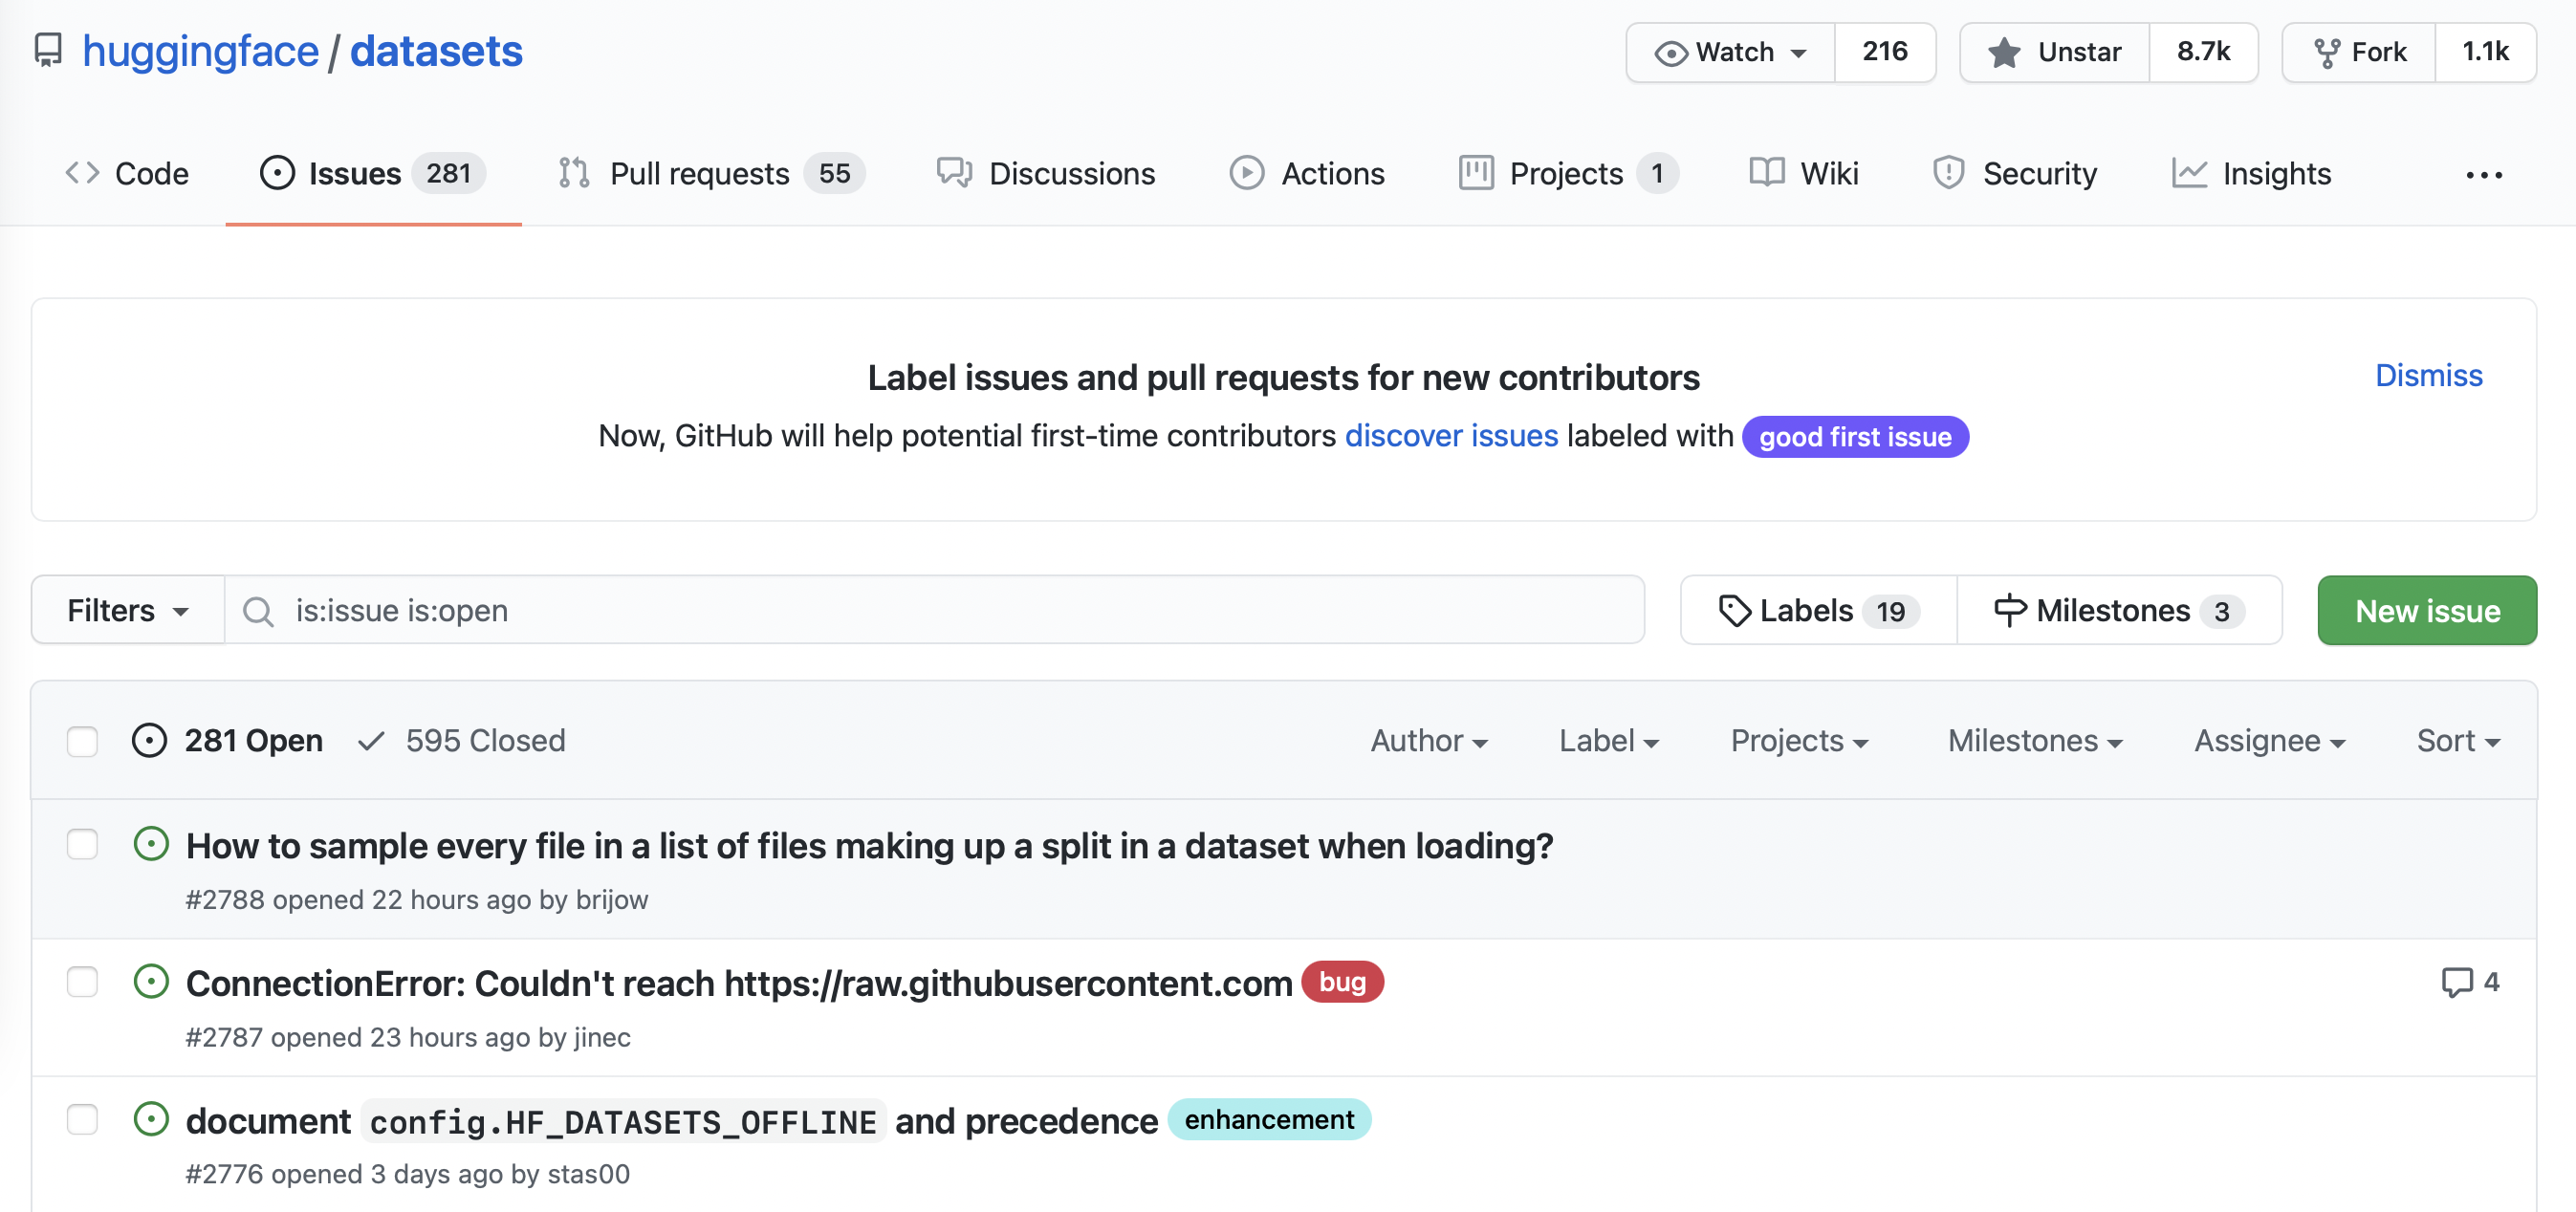The image size is (2576, 1212).
Task: Select the checkbox for issue #2787
Action: [82, 981]
